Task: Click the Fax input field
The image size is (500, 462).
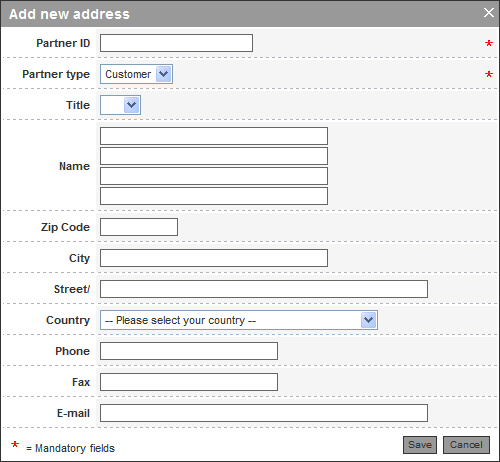Action: click(189, 382)
